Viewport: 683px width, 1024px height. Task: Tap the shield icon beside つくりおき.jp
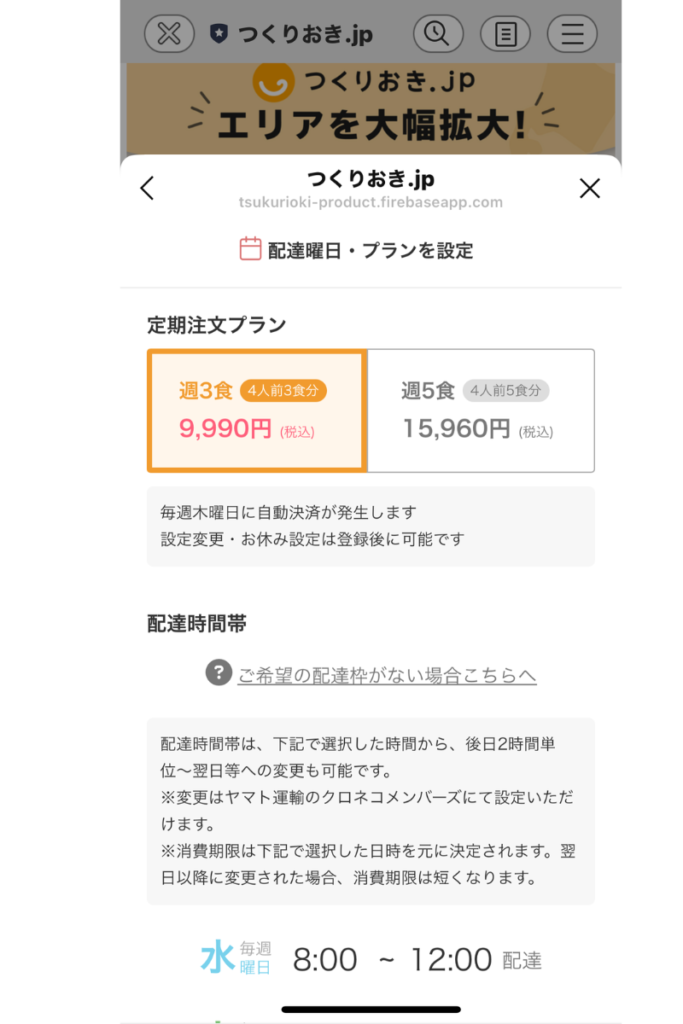[219, 33]
